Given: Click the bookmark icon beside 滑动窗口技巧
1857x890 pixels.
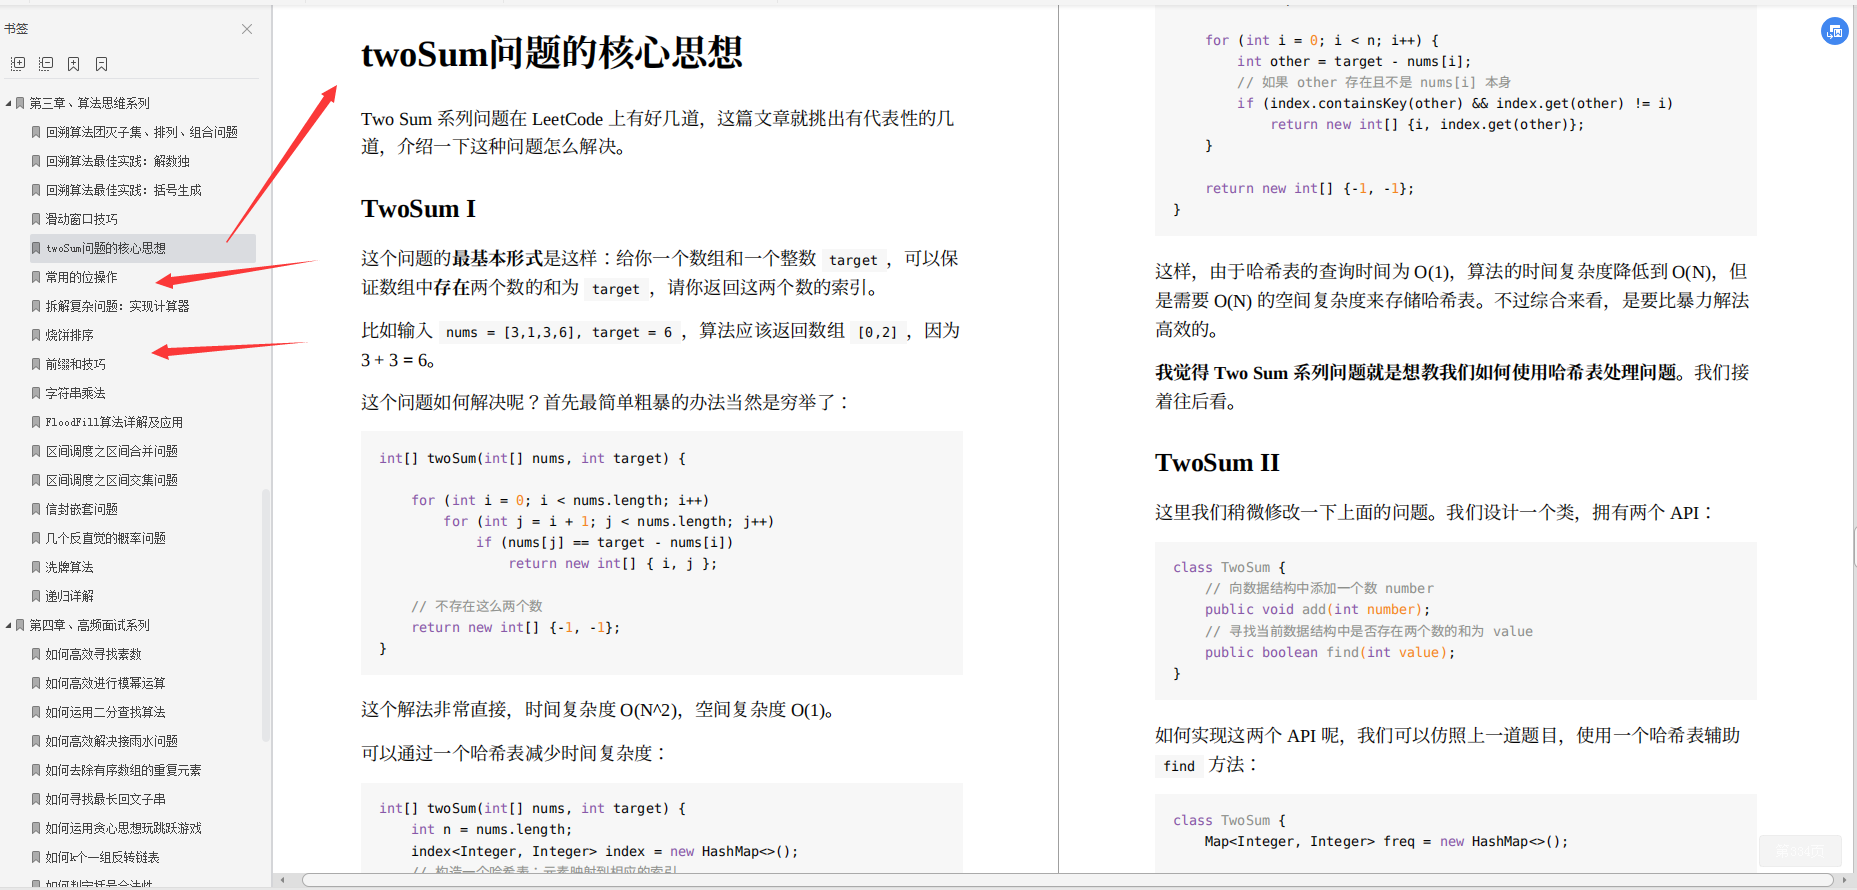Looking at the screenshot, I should tap(36, 219).
